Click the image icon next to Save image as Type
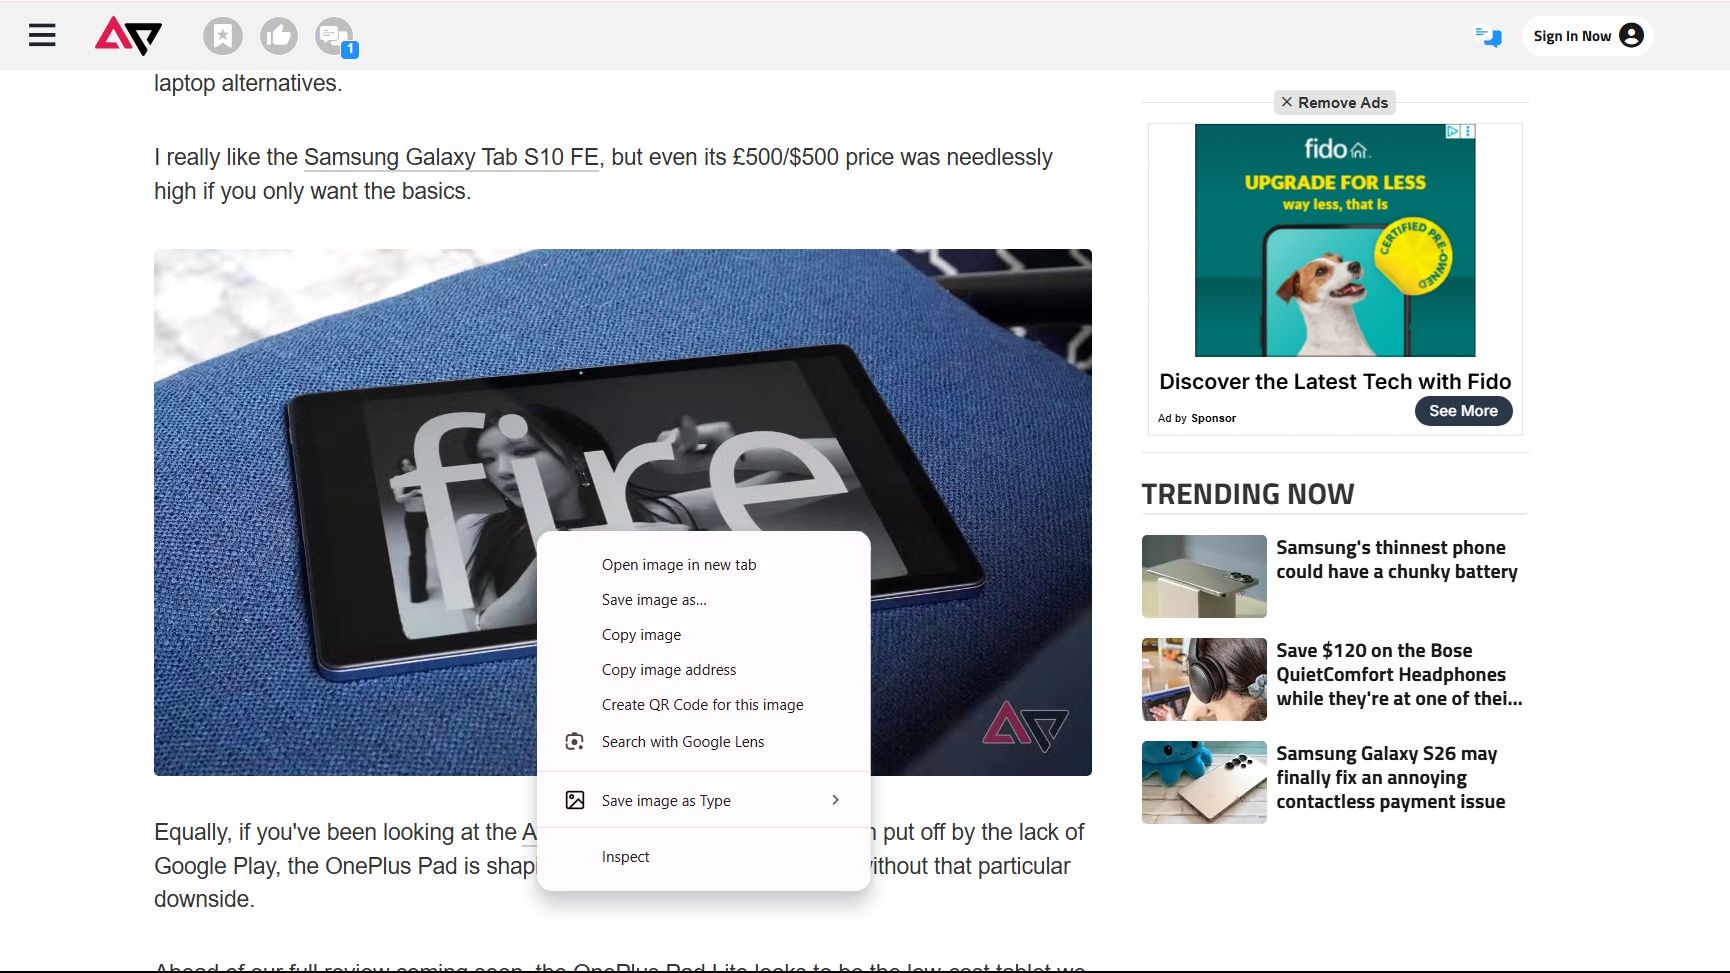 575,800
